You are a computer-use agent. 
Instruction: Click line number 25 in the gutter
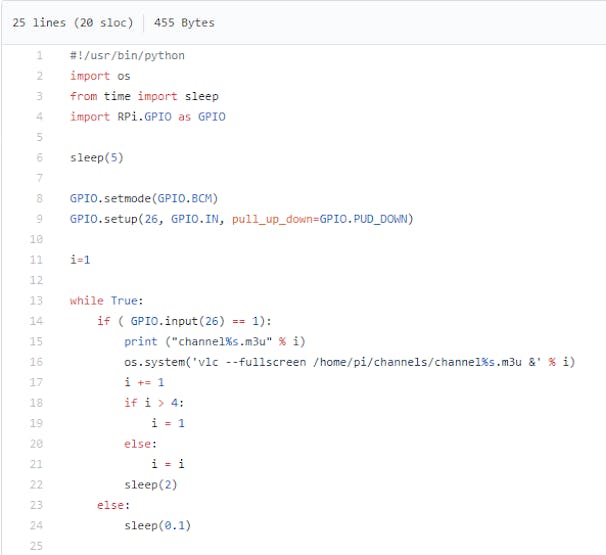(36, 546)
